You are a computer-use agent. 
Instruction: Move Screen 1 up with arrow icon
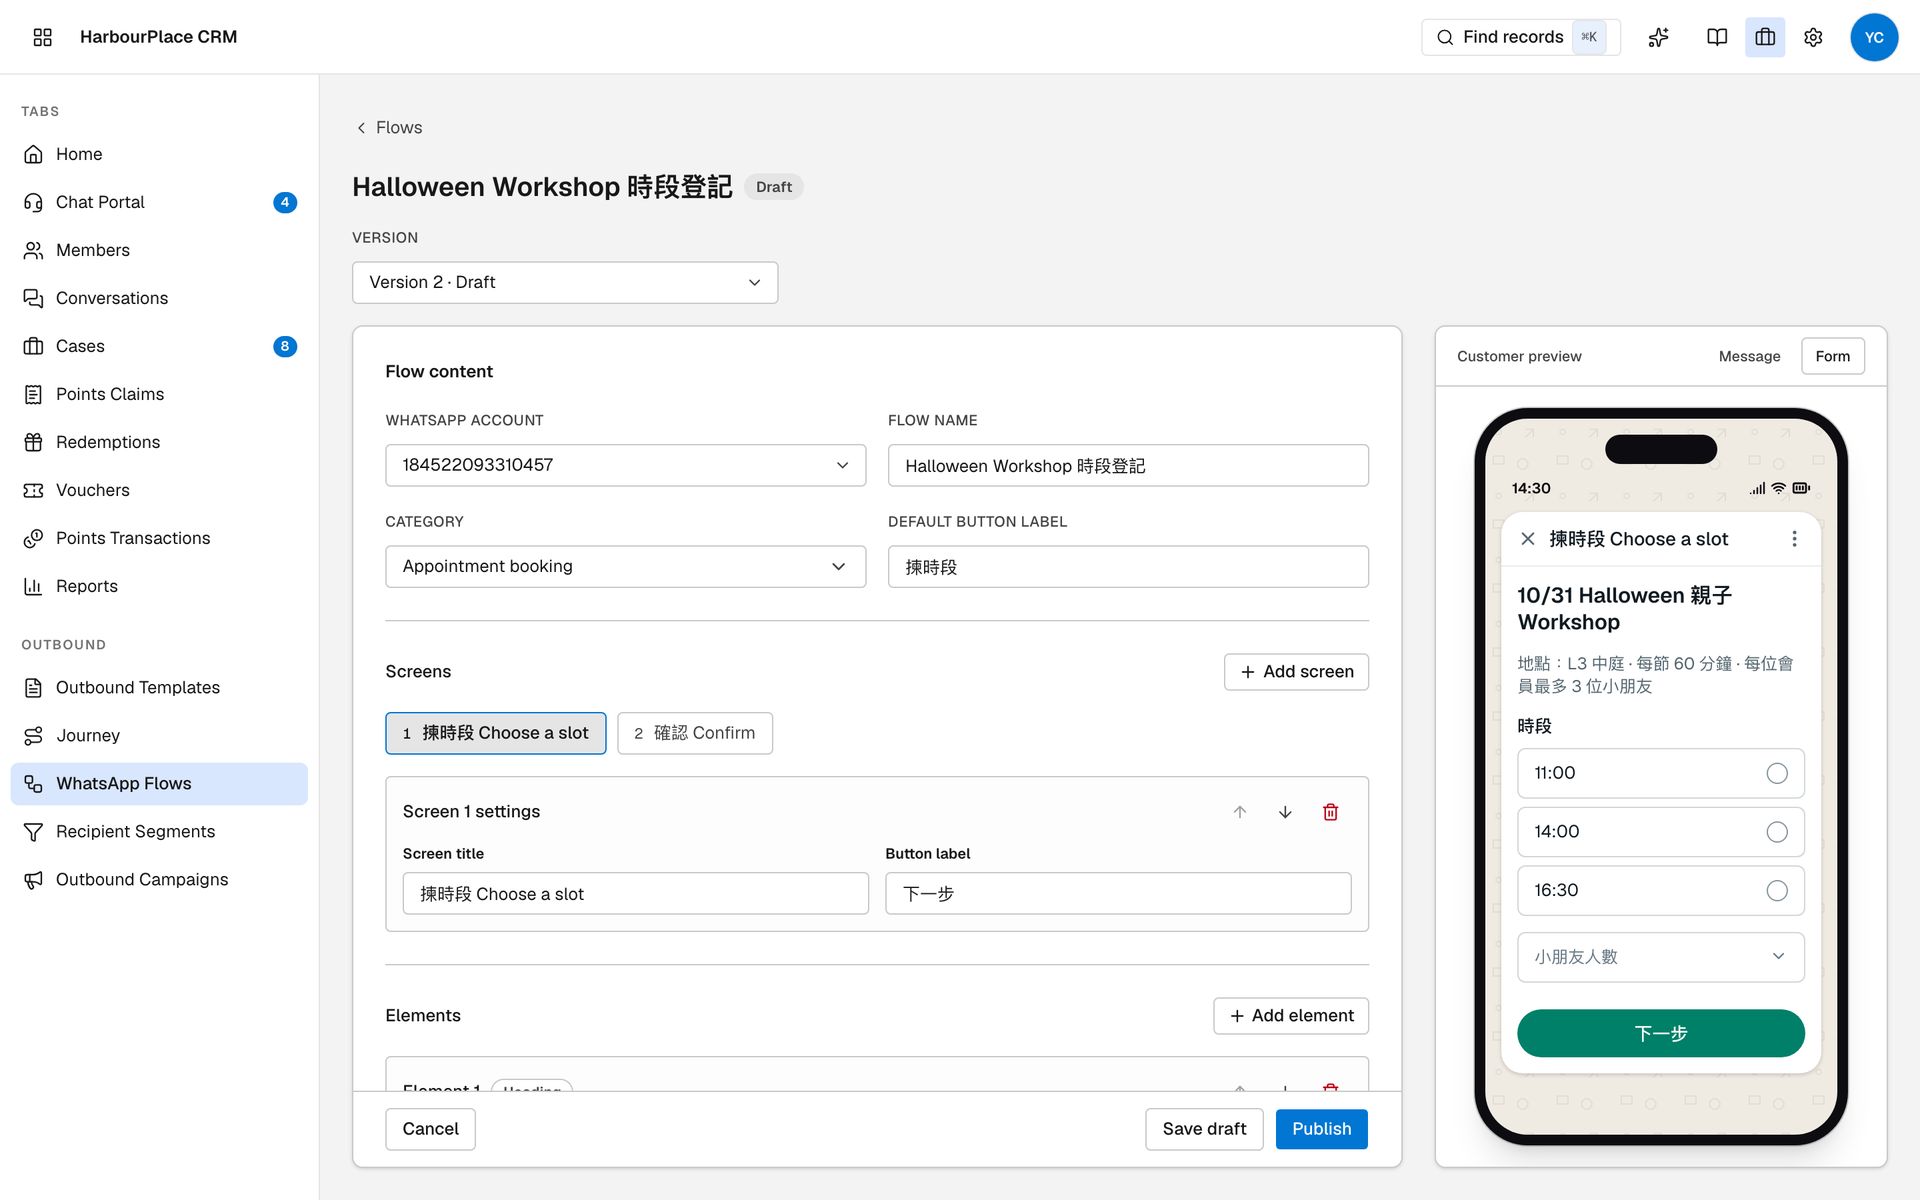tap(1240, 812)
